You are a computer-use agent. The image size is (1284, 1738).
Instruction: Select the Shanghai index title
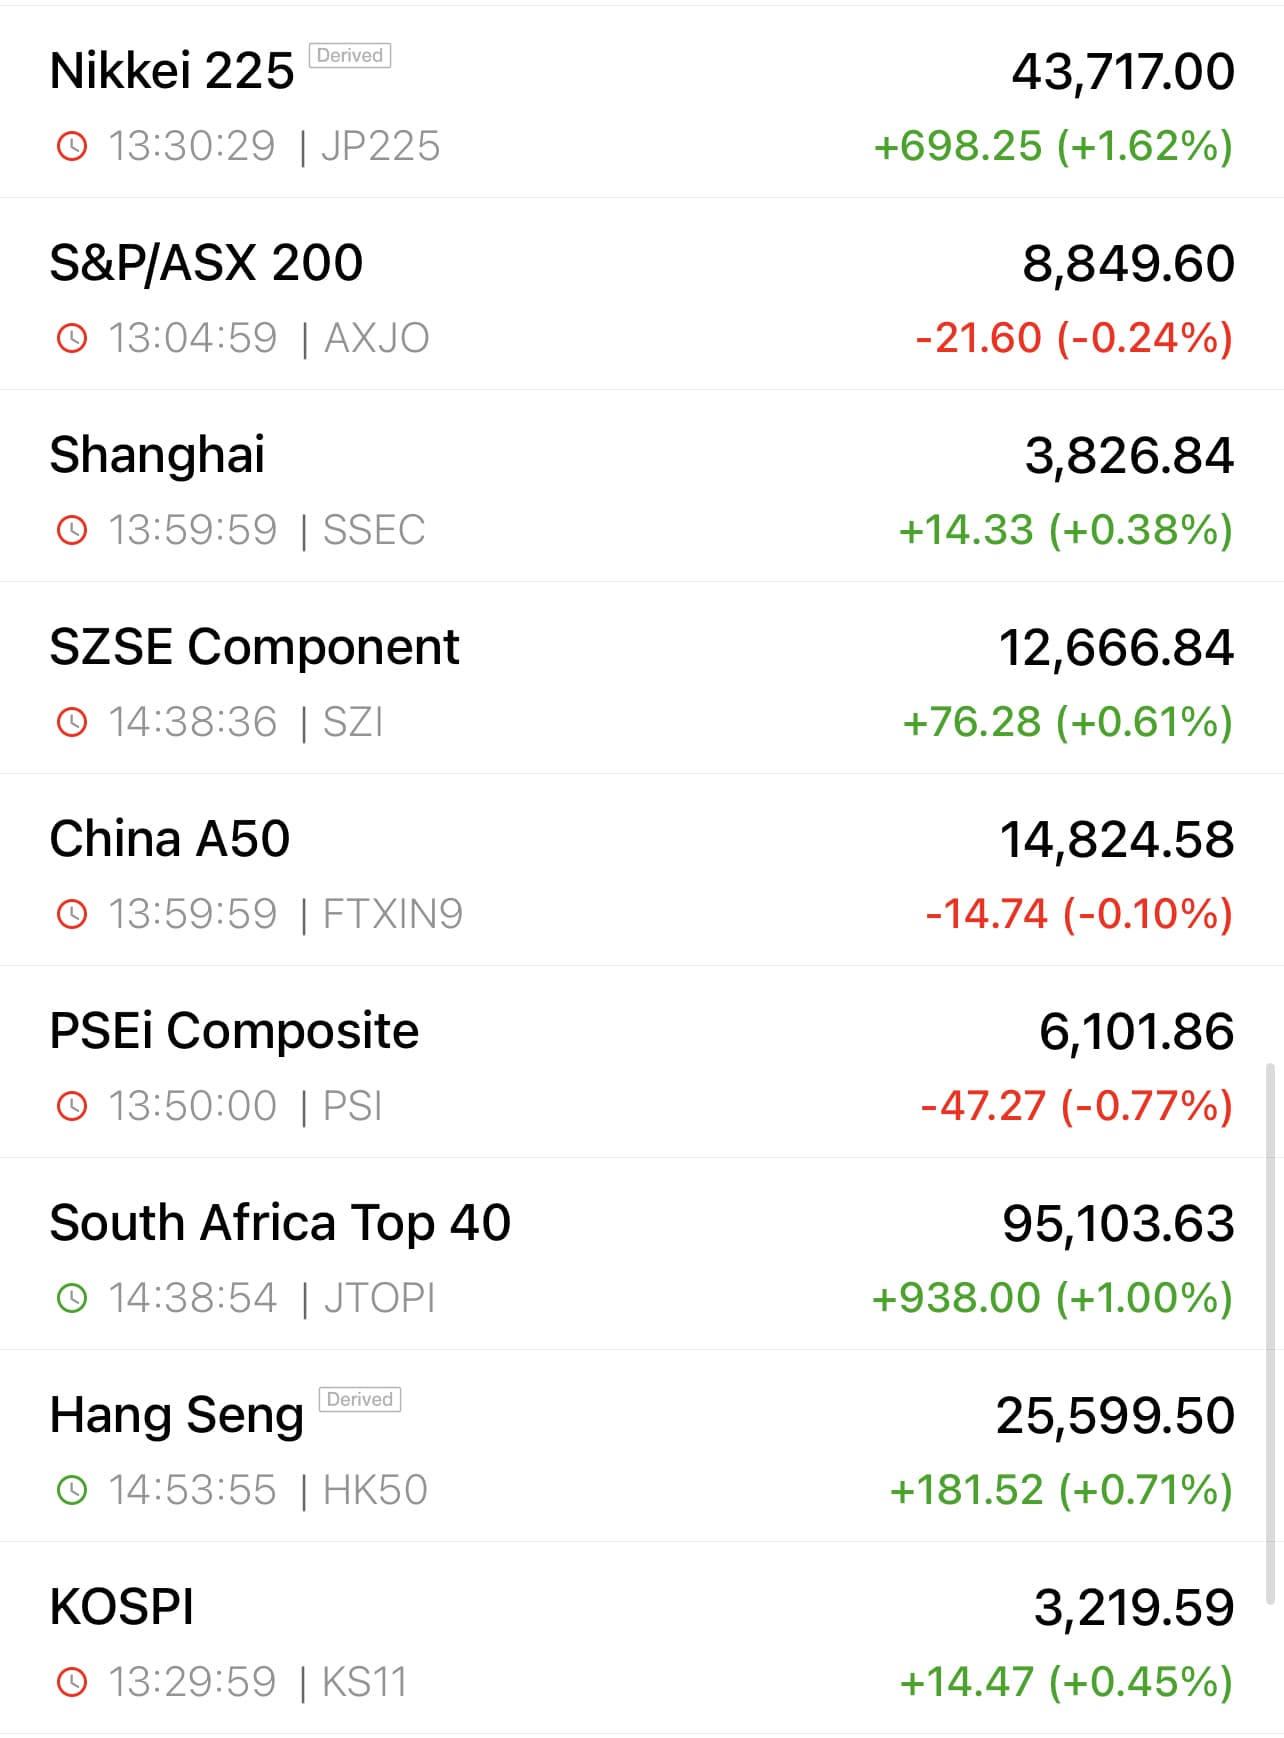click(x=157, y=456)
